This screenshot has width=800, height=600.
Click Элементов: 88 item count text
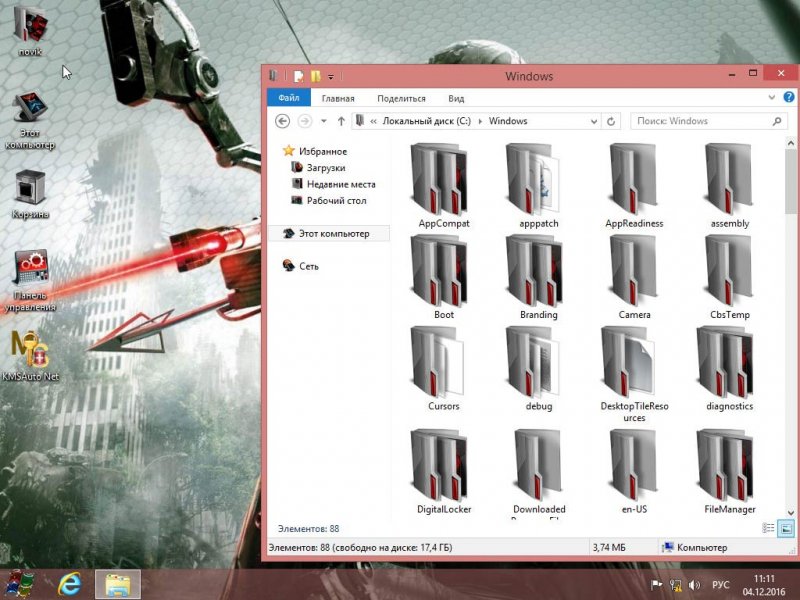308,529
